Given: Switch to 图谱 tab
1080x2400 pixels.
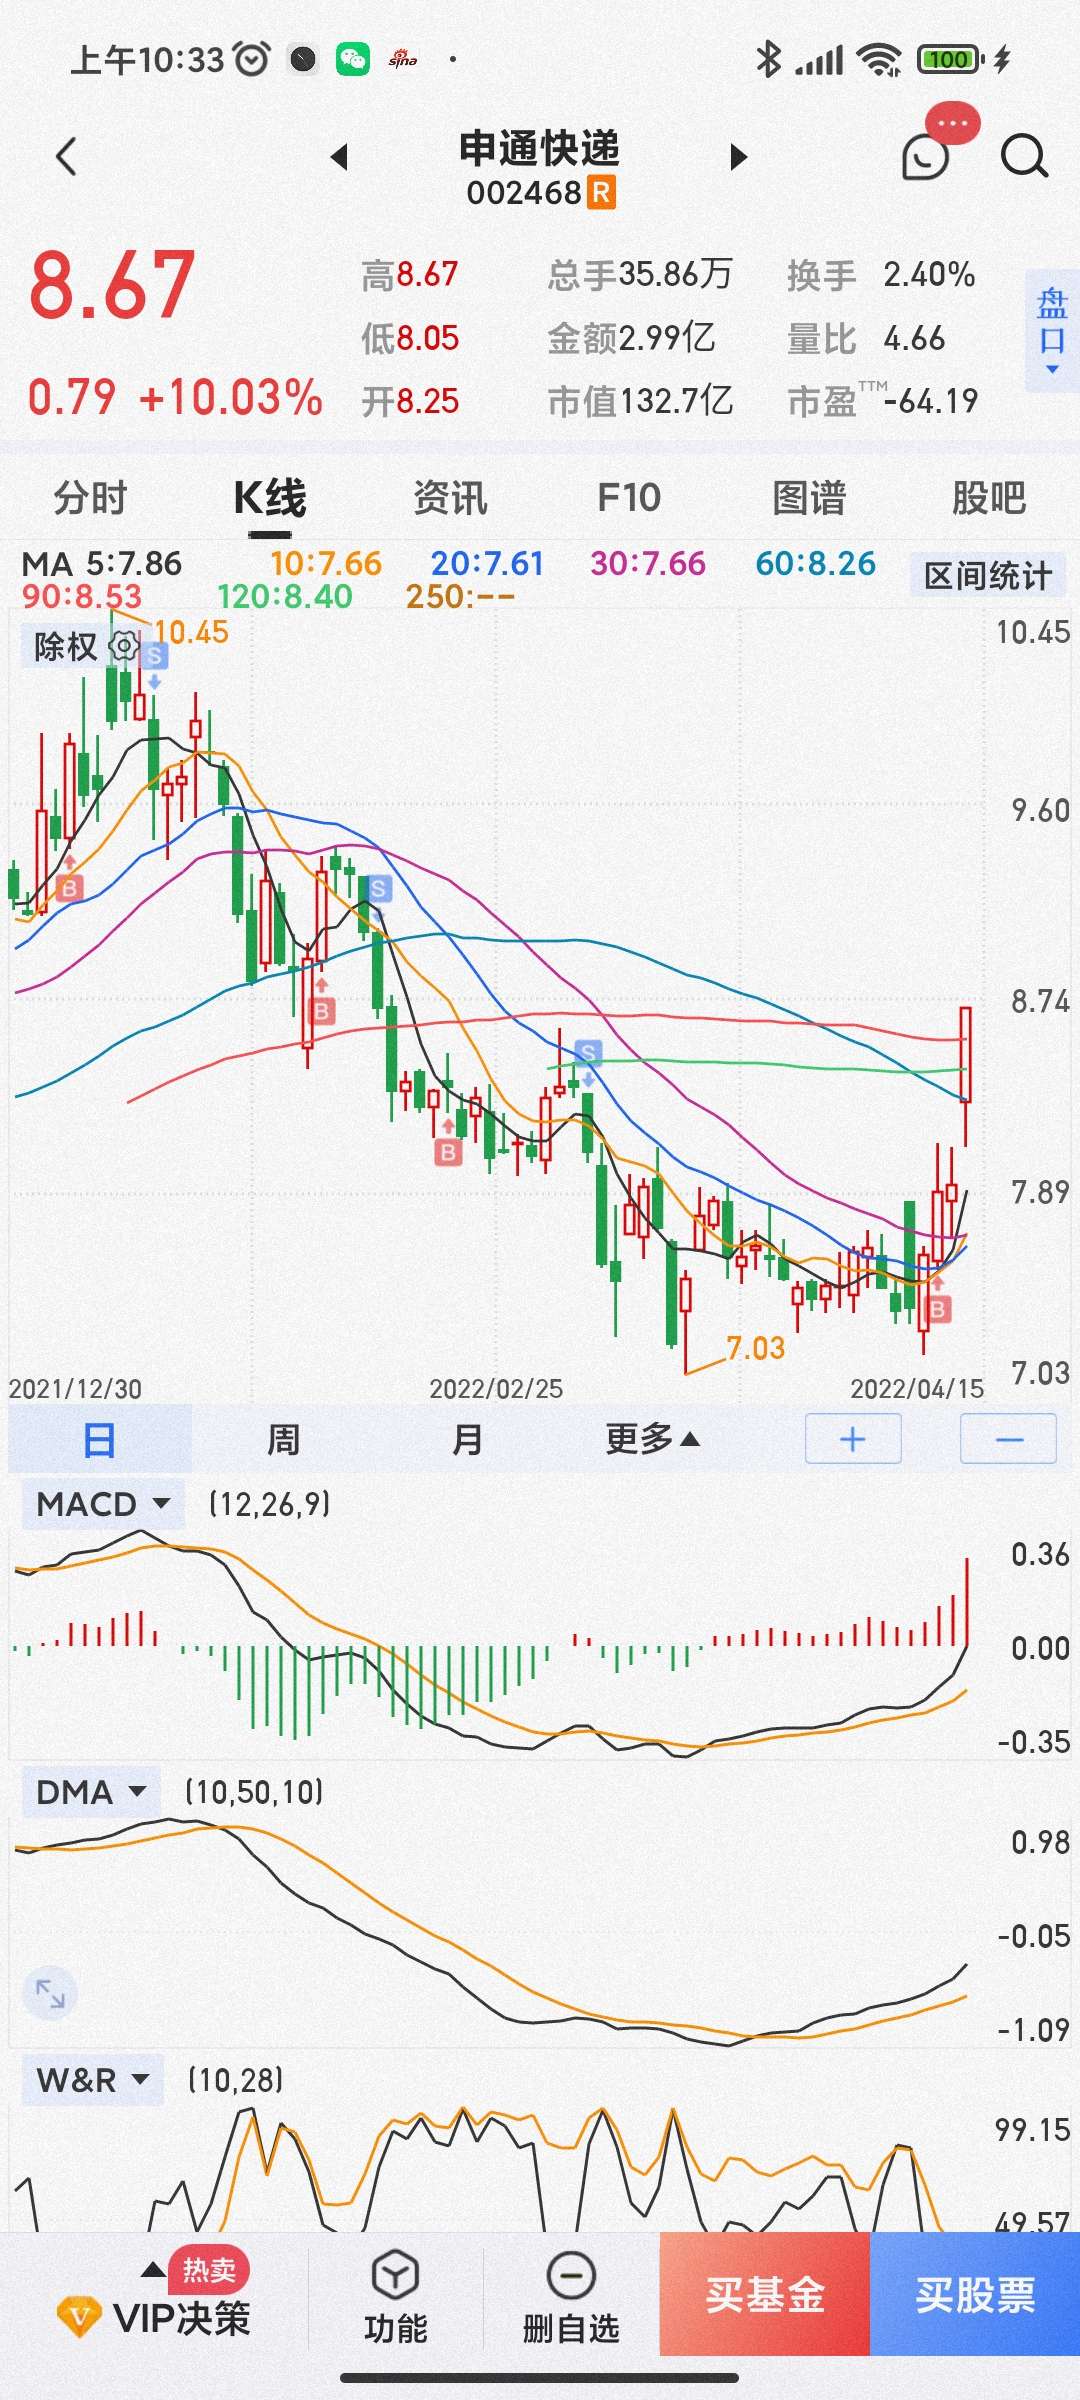Looking at the screenshot, I should point(810,498).
